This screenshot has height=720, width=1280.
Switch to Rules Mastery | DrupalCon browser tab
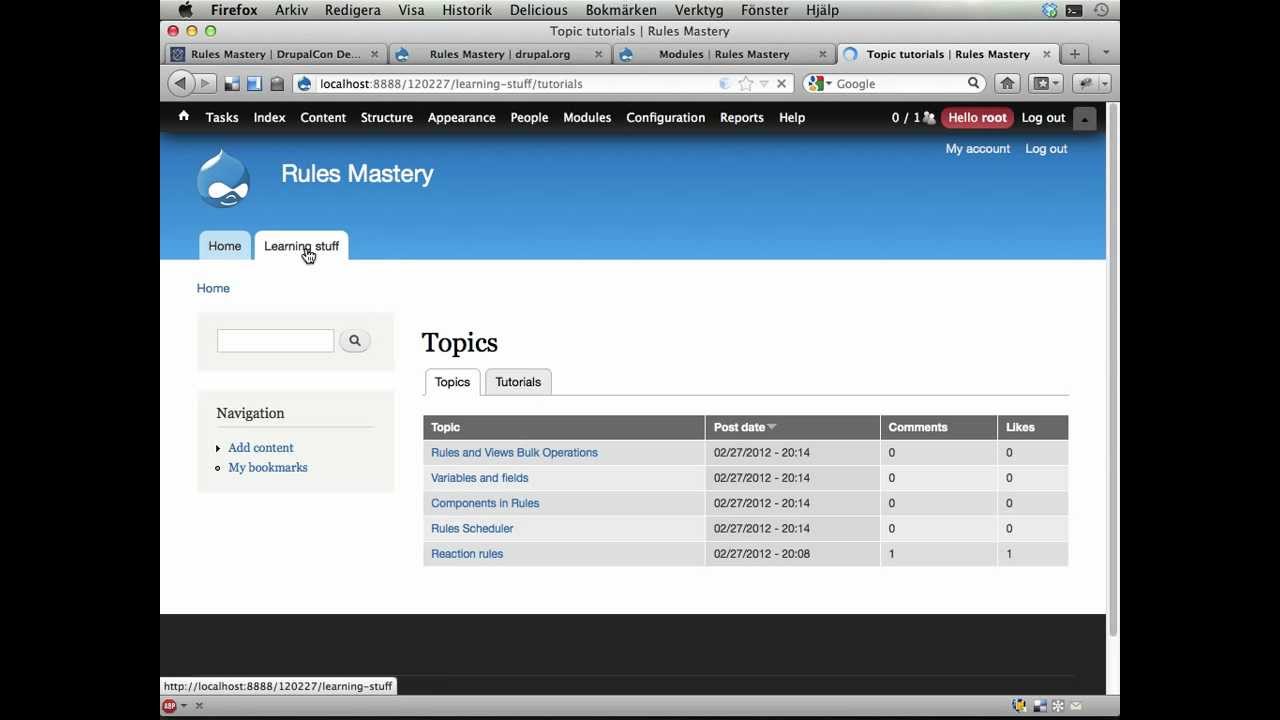[x=275, y=54]
